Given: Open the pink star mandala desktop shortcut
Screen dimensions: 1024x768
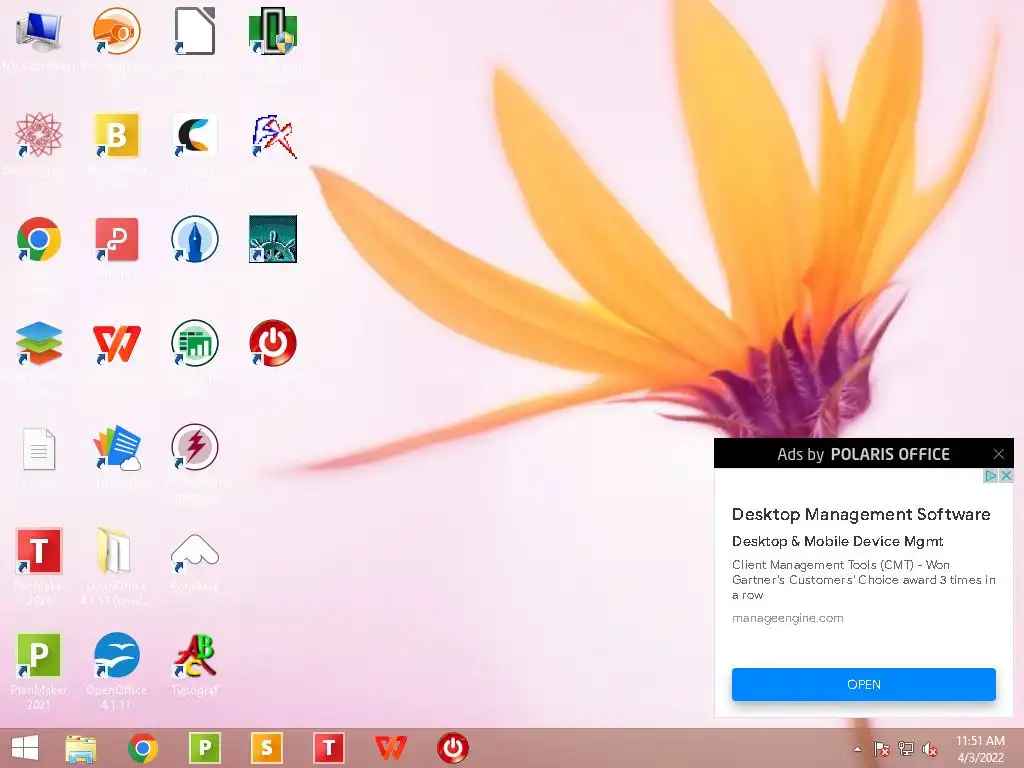Looking at the screenshot, I should 39,135.
